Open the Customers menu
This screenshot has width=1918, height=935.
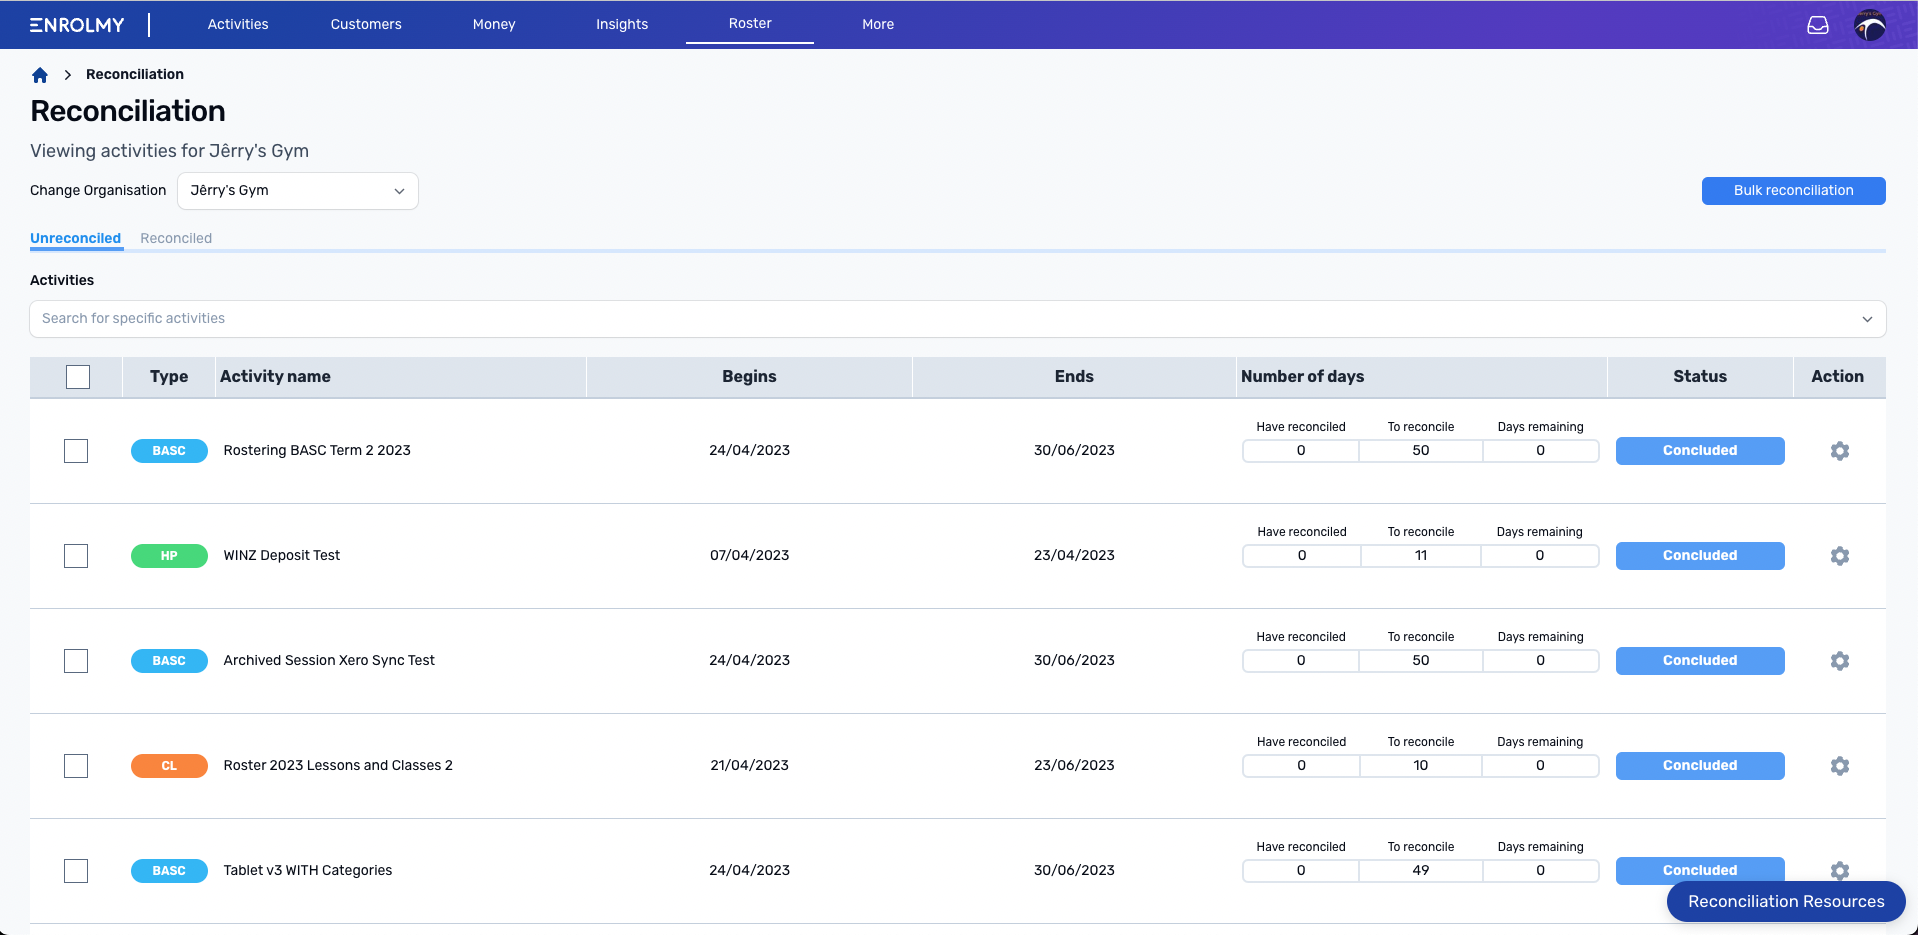pos(366,24)
